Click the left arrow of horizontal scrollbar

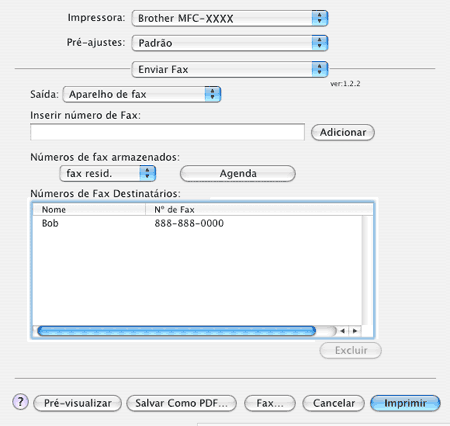coord(342,331)
